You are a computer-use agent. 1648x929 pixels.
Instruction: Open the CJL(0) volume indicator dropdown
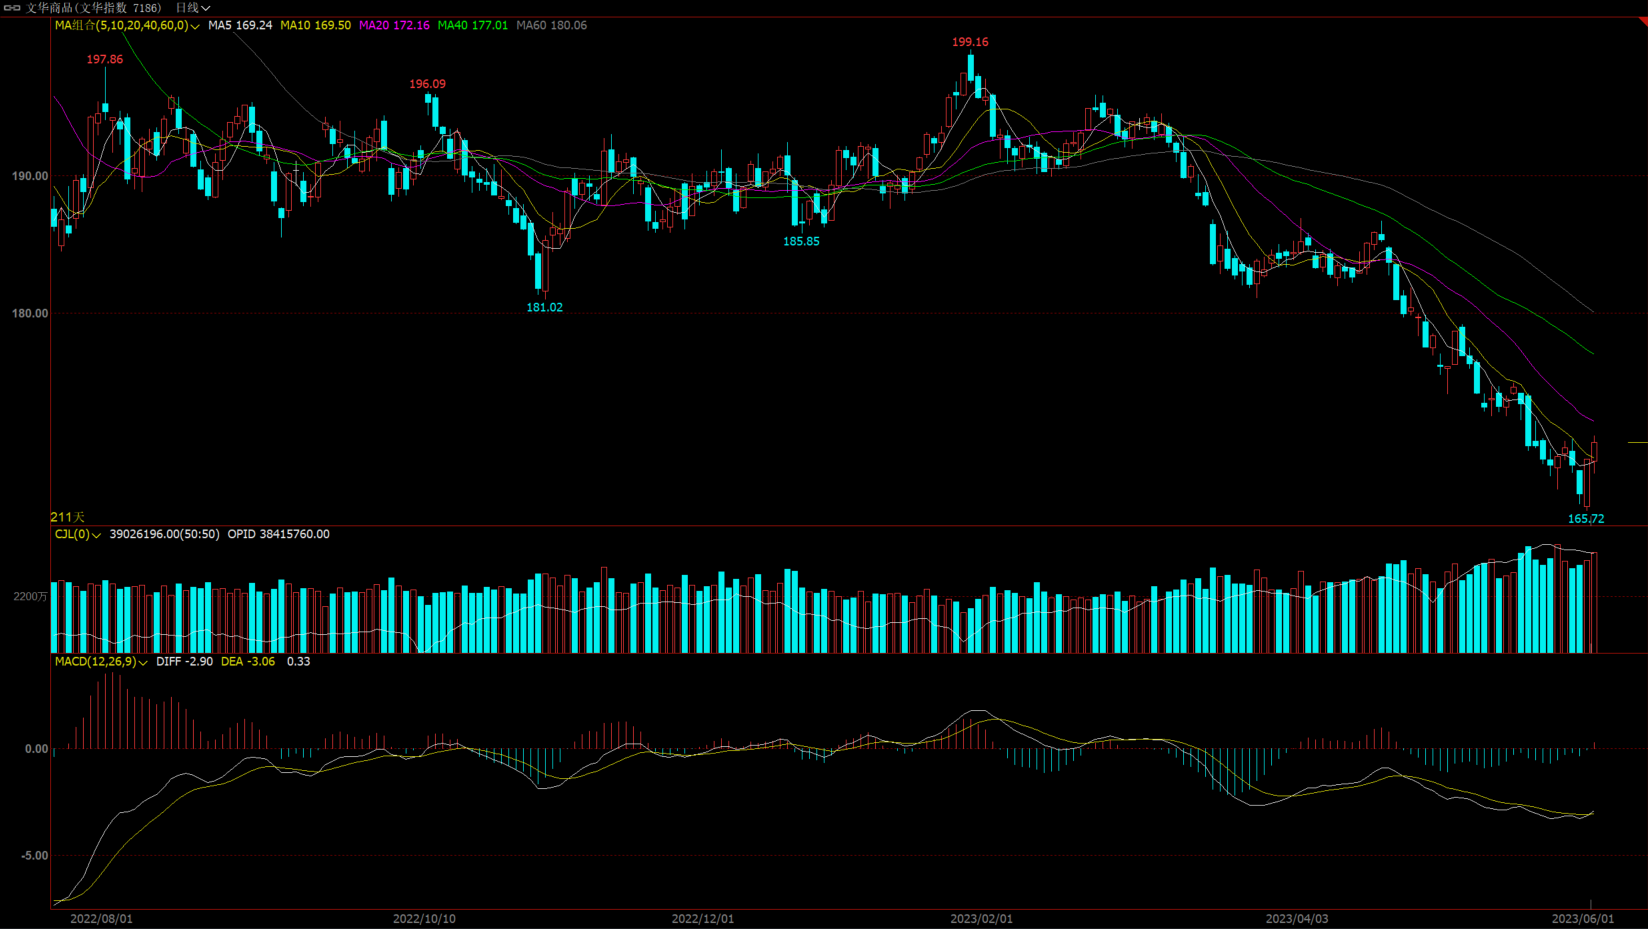coord(78,534)
